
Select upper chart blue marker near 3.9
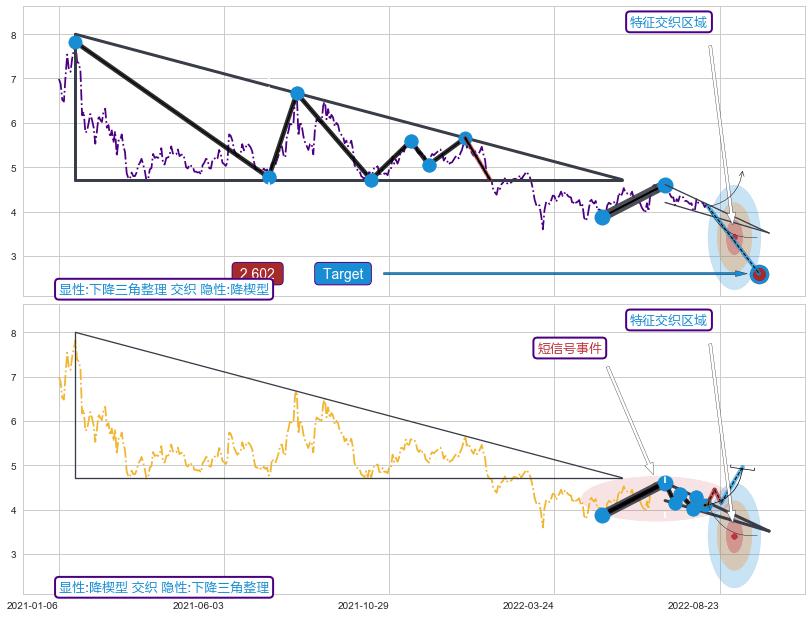[x=602, y=217]
